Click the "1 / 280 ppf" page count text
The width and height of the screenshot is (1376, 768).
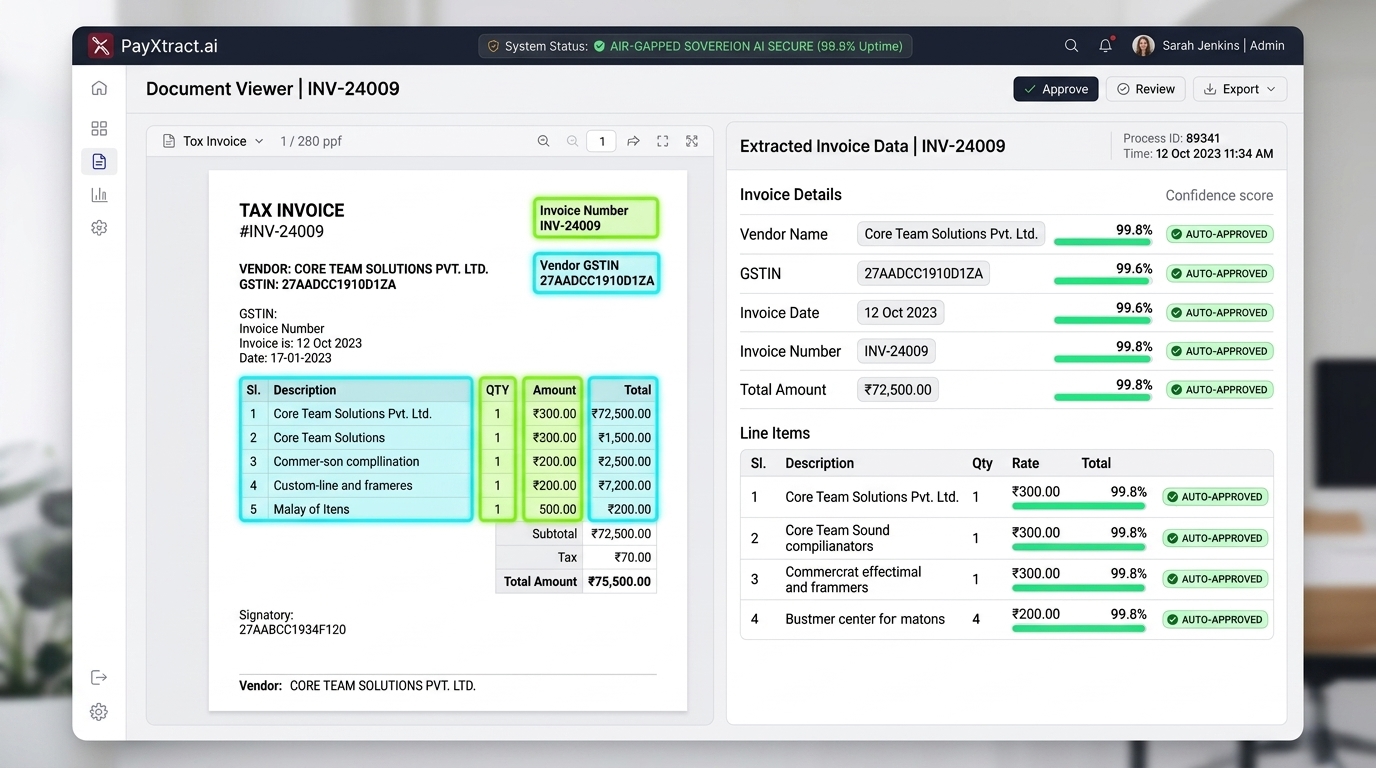[x=311, y=141]
